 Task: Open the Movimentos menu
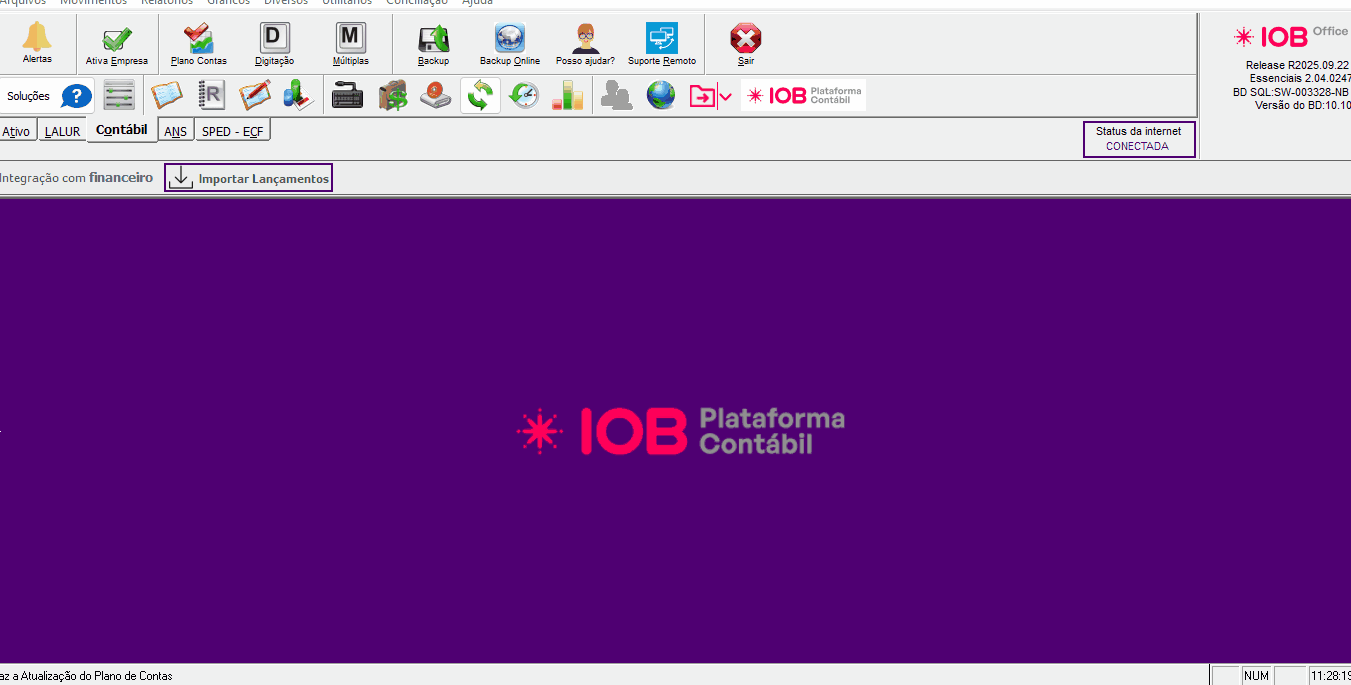click(x=93, y=3)
